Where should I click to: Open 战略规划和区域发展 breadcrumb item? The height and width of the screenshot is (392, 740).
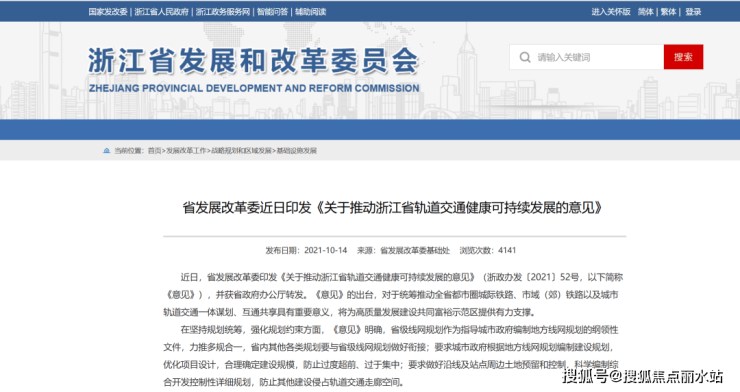241,150
